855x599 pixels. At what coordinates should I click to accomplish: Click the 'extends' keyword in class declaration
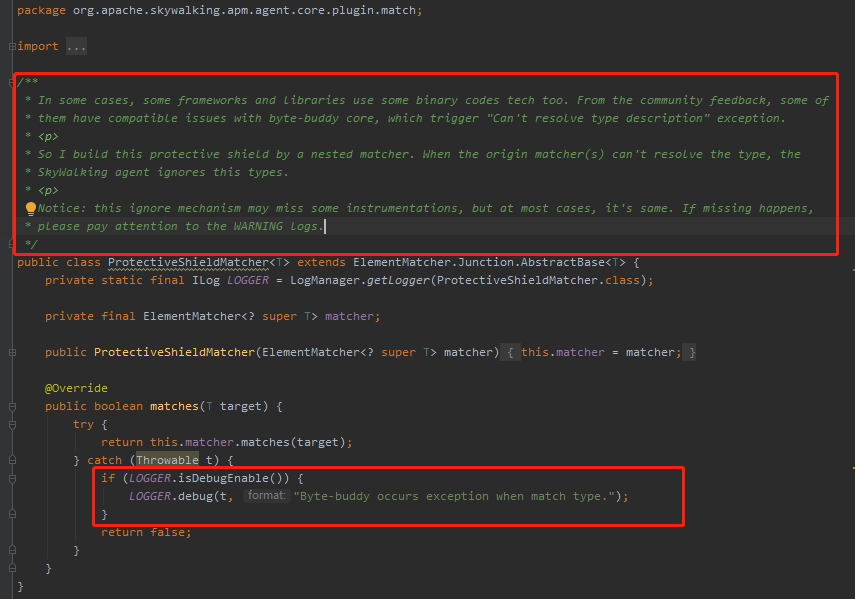tap(321, 262)
